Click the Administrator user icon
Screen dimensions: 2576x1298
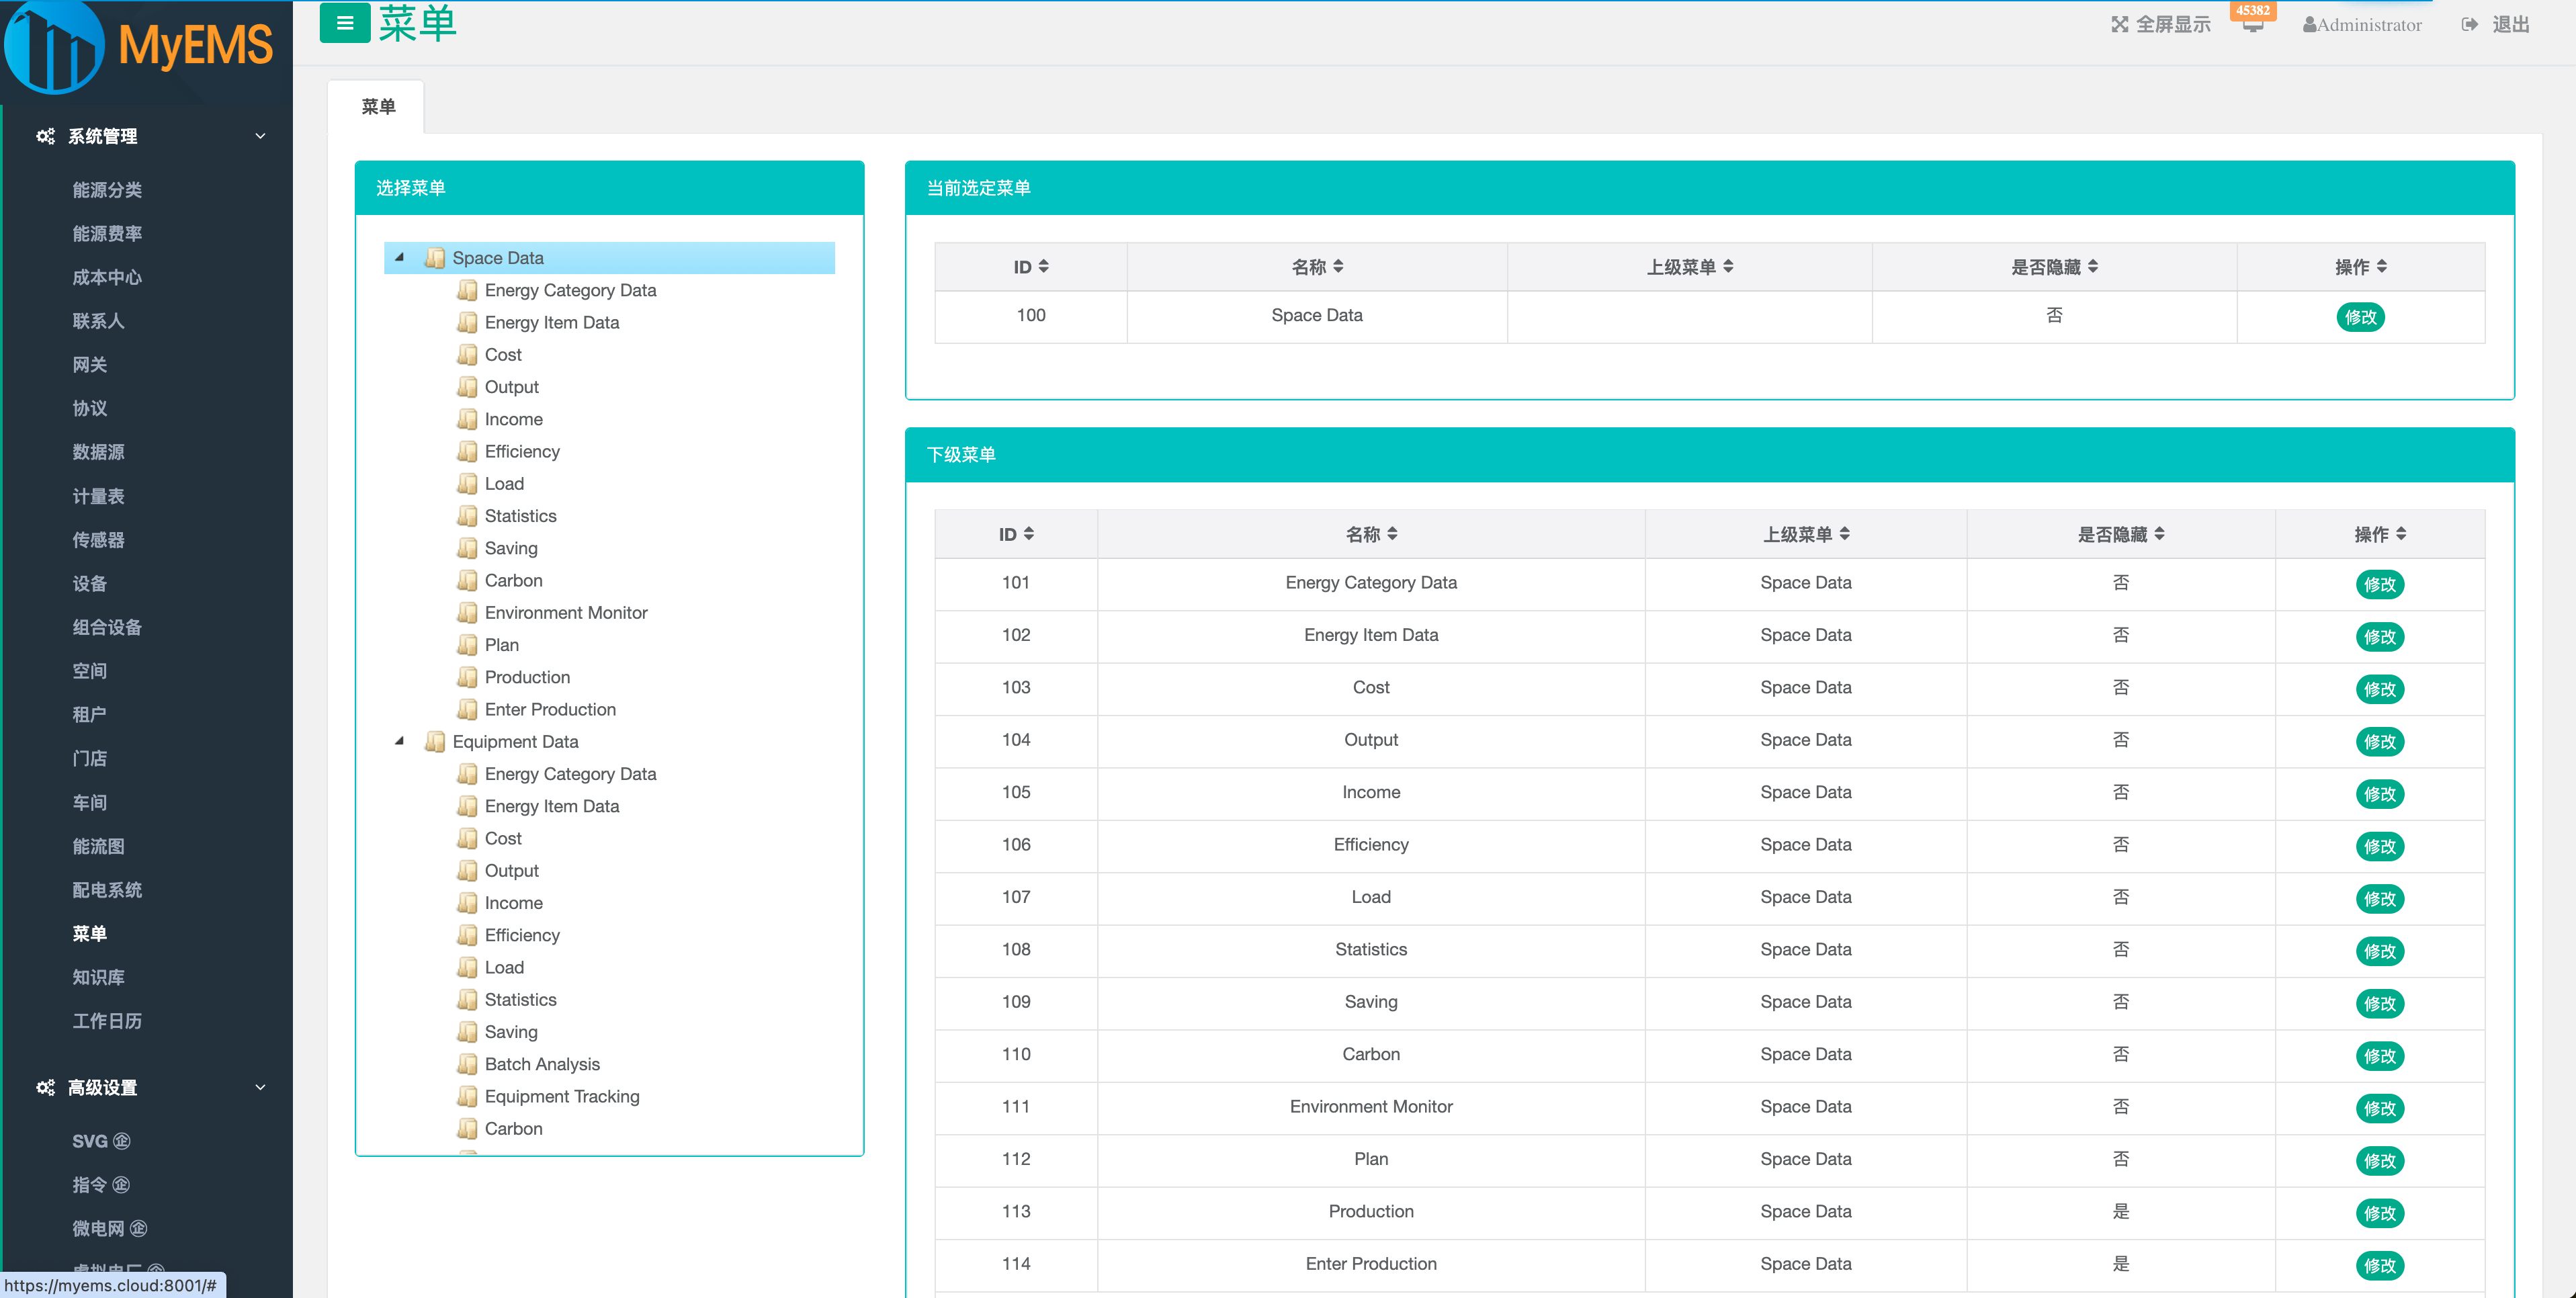2309,25
